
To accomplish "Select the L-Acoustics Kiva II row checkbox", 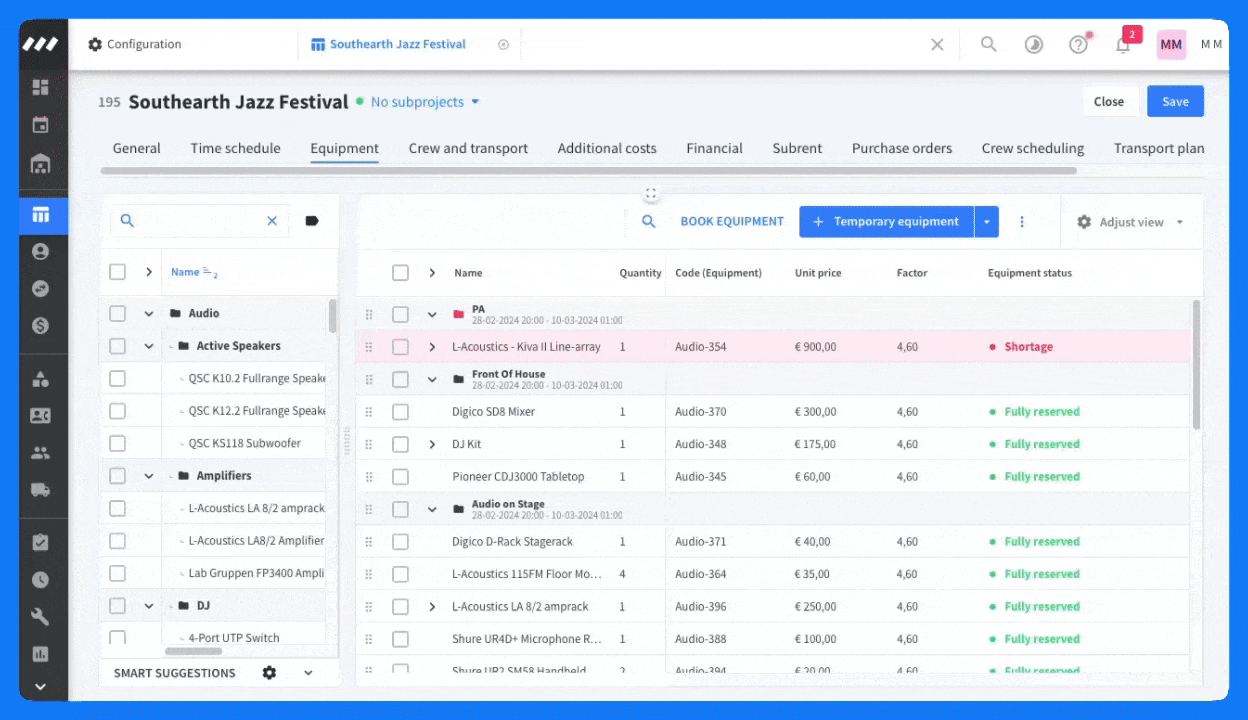I will click(x=401, y=347).
